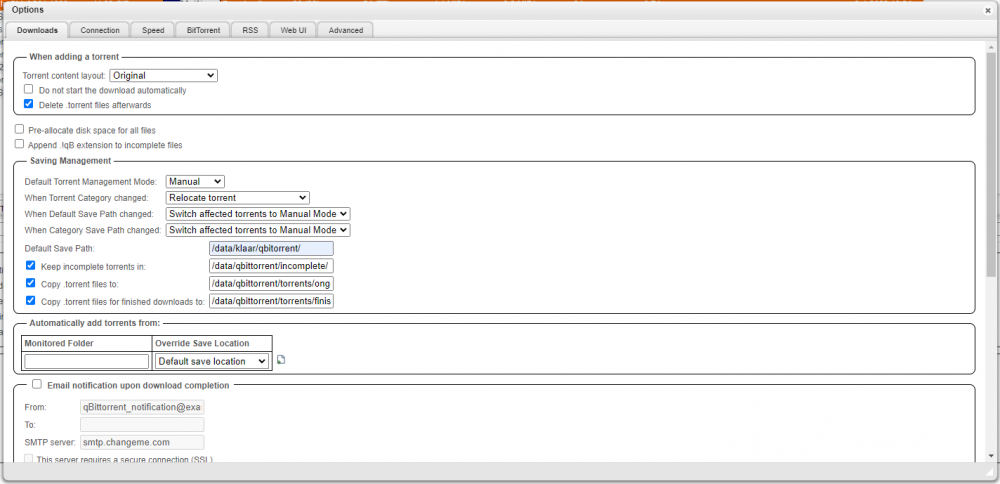Viewport: 1000px width, 484px height.
Task: Open Default Torrent Management Mode dropdown
Action: (x=195, y=182)
